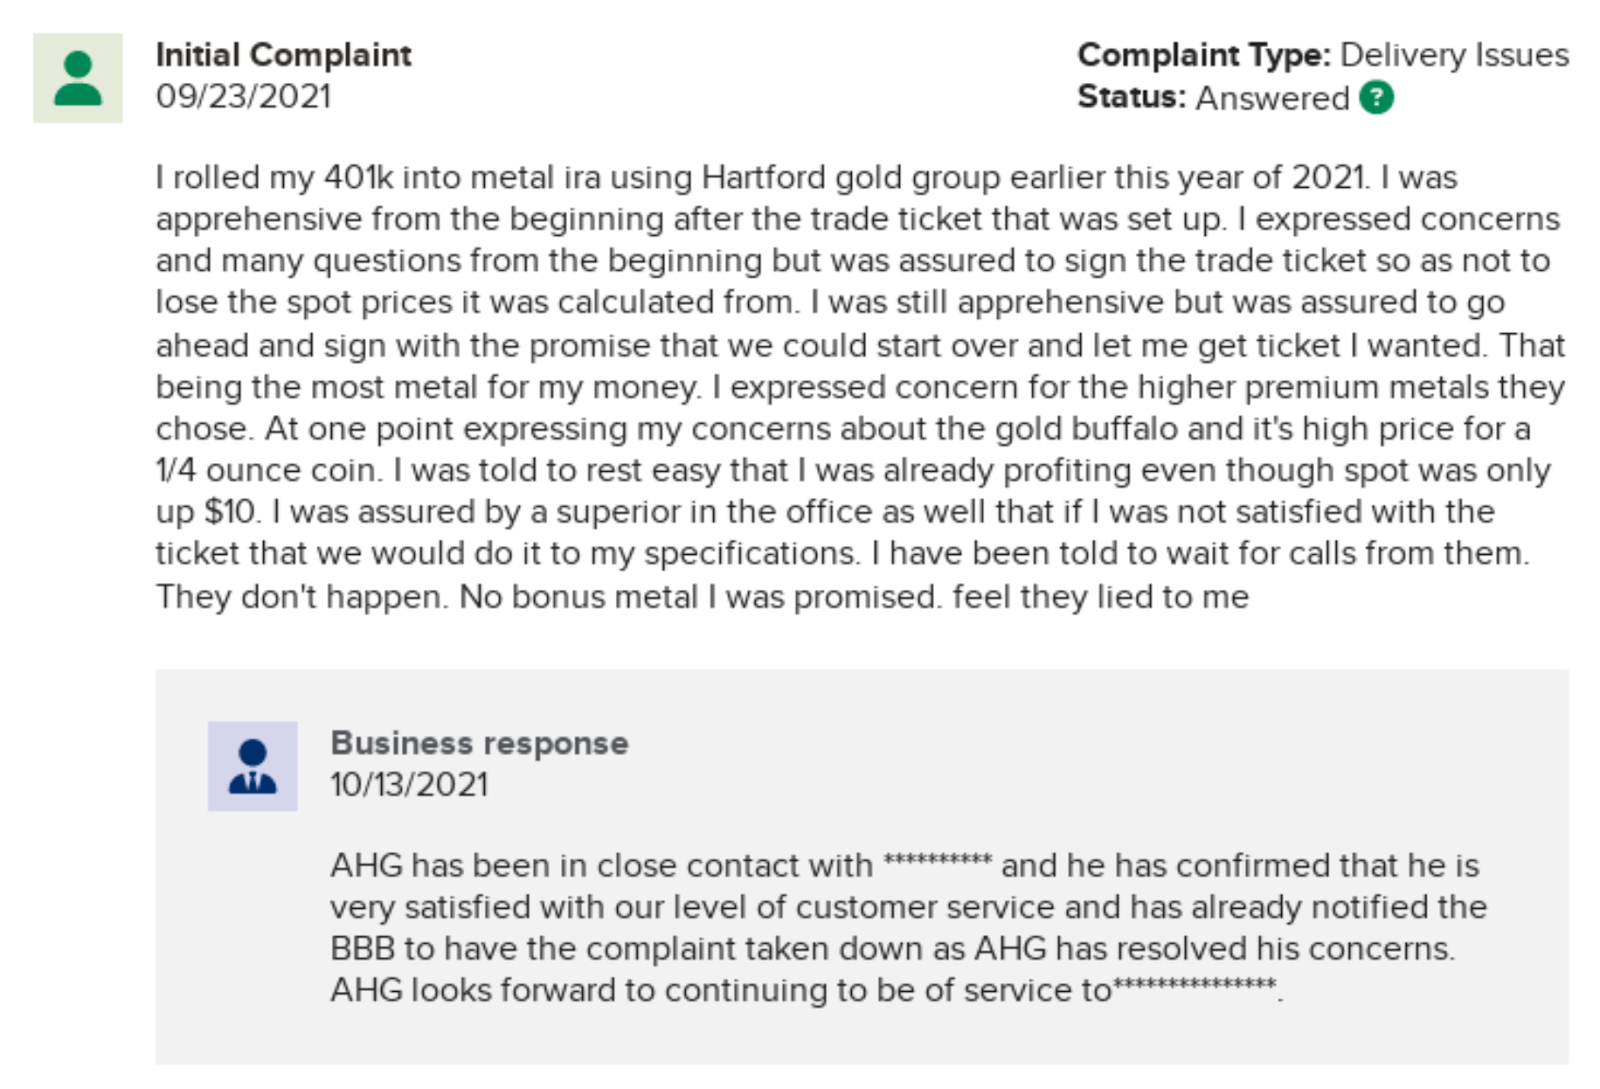This screenshot has width=1600, height=1089.
Task: Click the "Business response" heading
Action: point(479,743)
